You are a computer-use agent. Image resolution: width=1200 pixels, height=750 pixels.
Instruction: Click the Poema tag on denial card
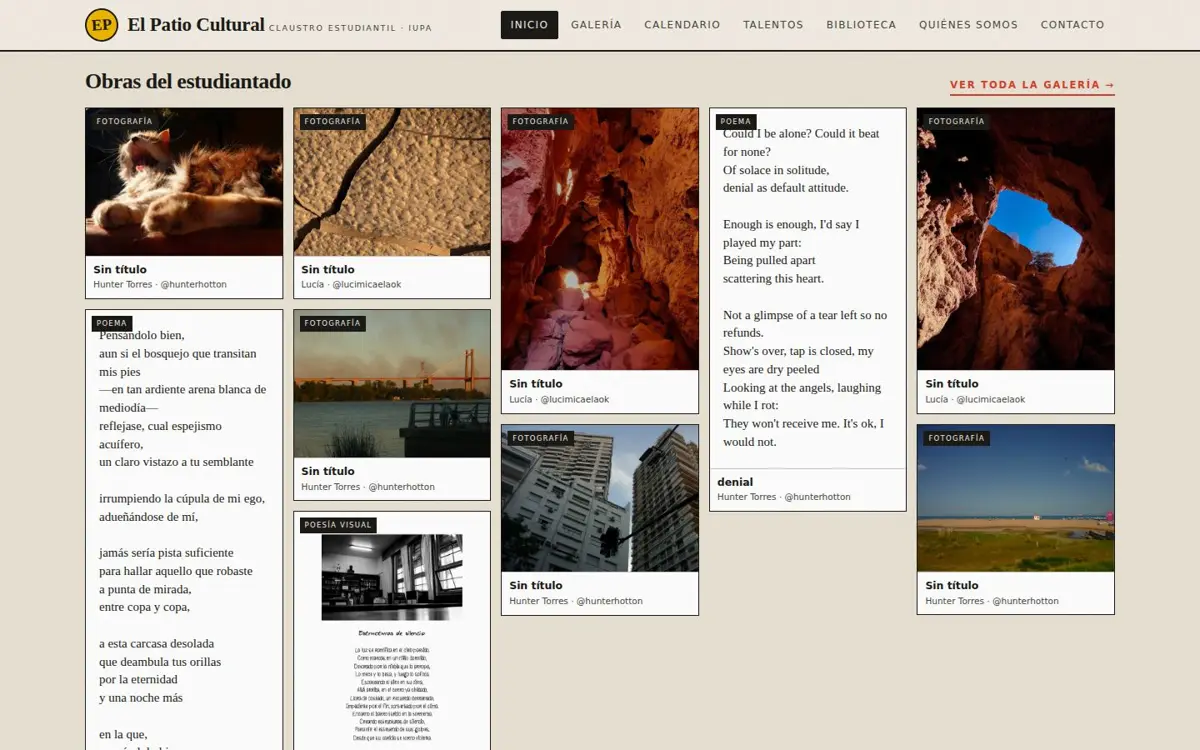(735, 122)
